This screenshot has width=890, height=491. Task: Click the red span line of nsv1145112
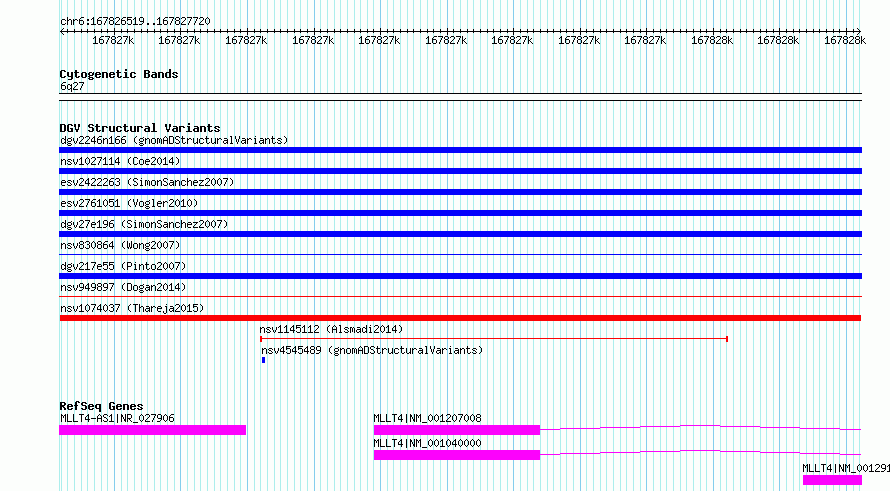[x=494, y=339]
